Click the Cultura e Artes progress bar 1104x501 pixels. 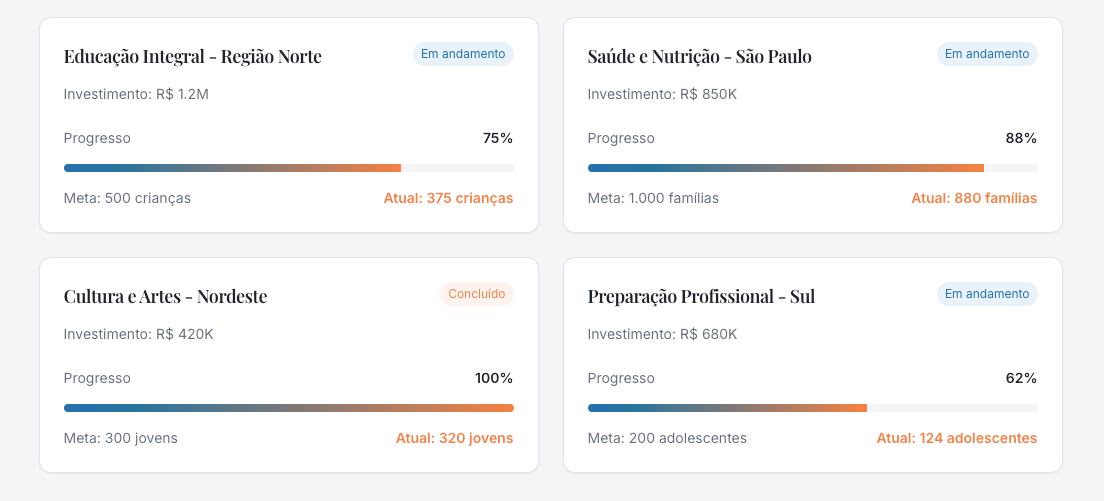click(288, 408)
